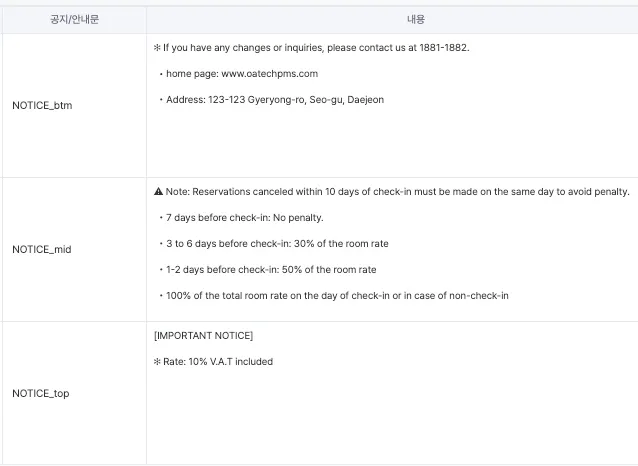Open the www.oatechpms.com home page address
The image size is (638, 466).
[x=269, y=74]
